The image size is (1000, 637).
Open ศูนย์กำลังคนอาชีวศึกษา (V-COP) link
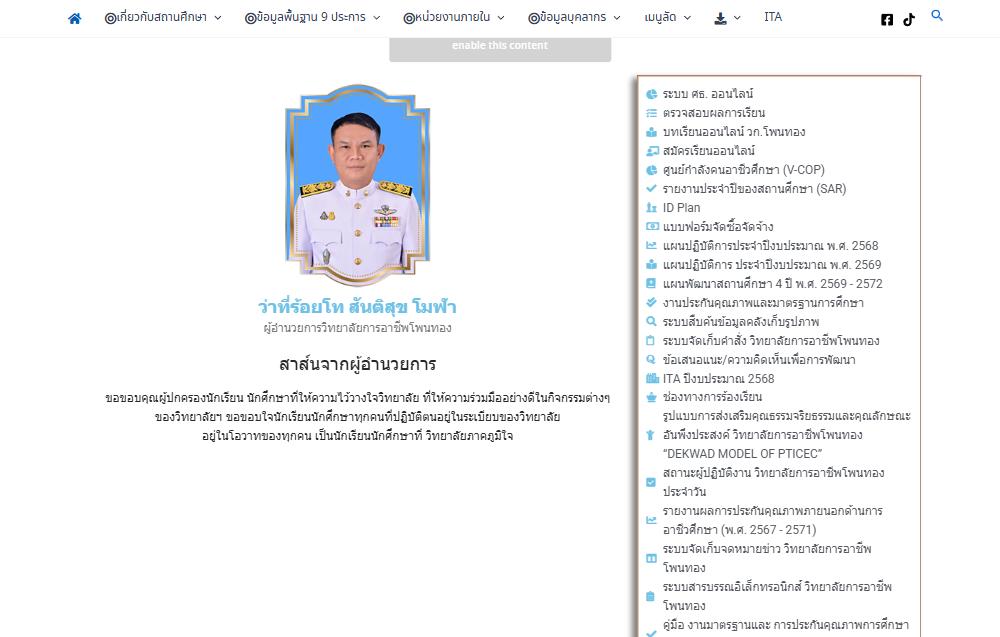tap(744, 170)
